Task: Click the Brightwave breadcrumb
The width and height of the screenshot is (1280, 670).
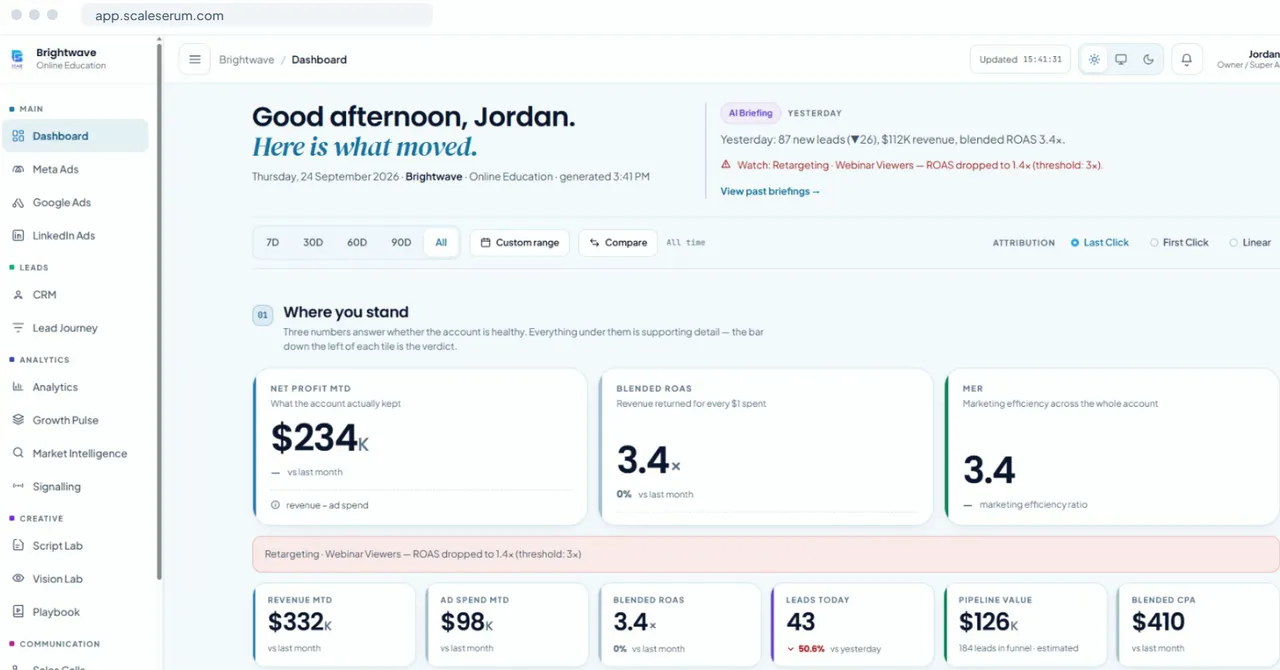Action: [x=246, y=60]
